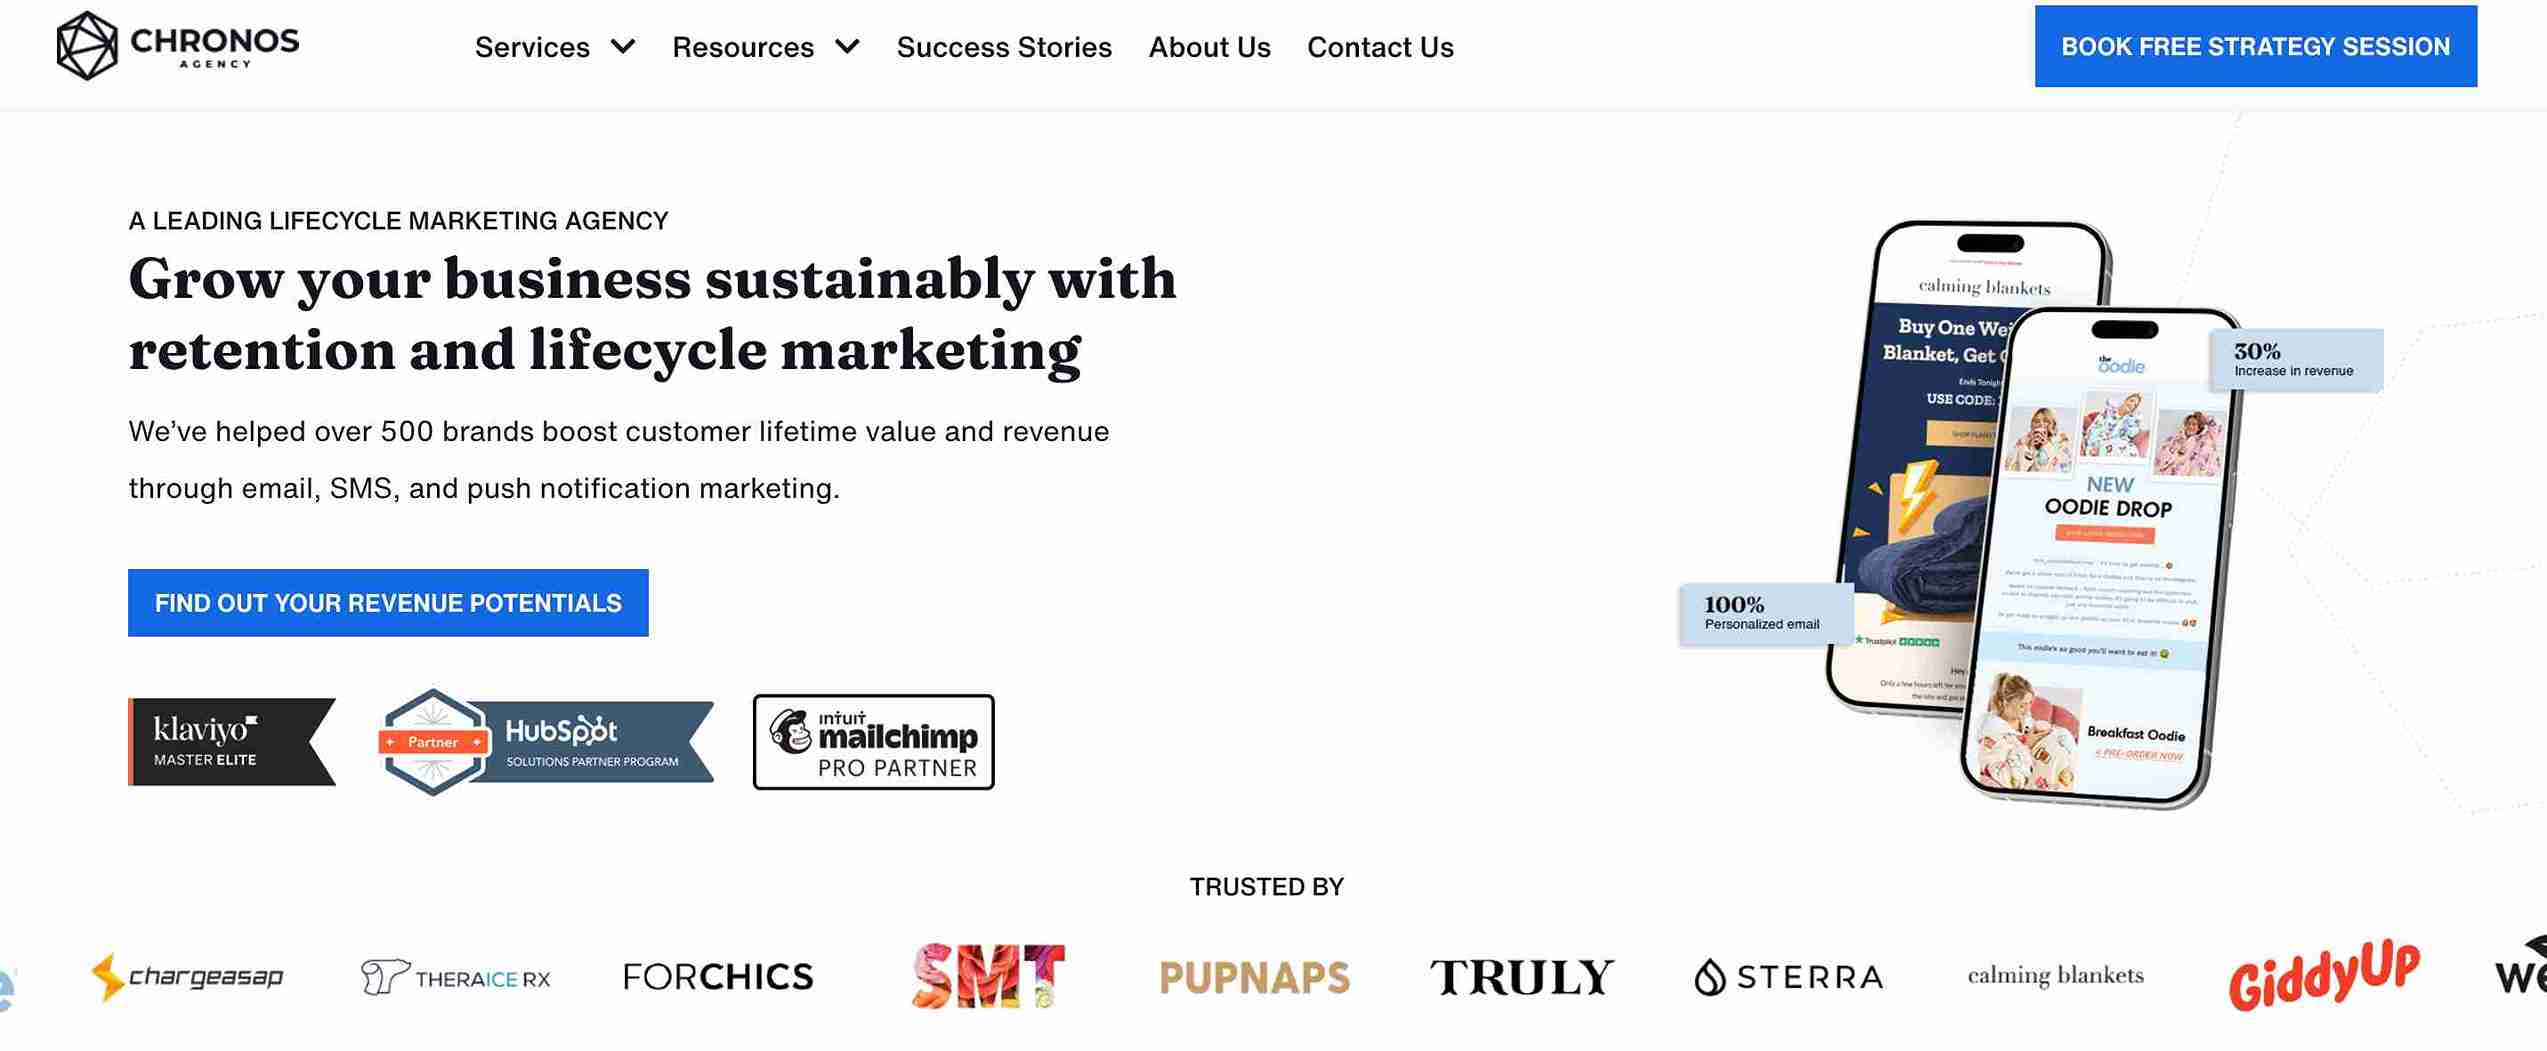This screenshot has width=2547, height=1051.
Task: Click the Klaviyo Master Elite badge
Action: pyautogui.click(x=232, y=742)
